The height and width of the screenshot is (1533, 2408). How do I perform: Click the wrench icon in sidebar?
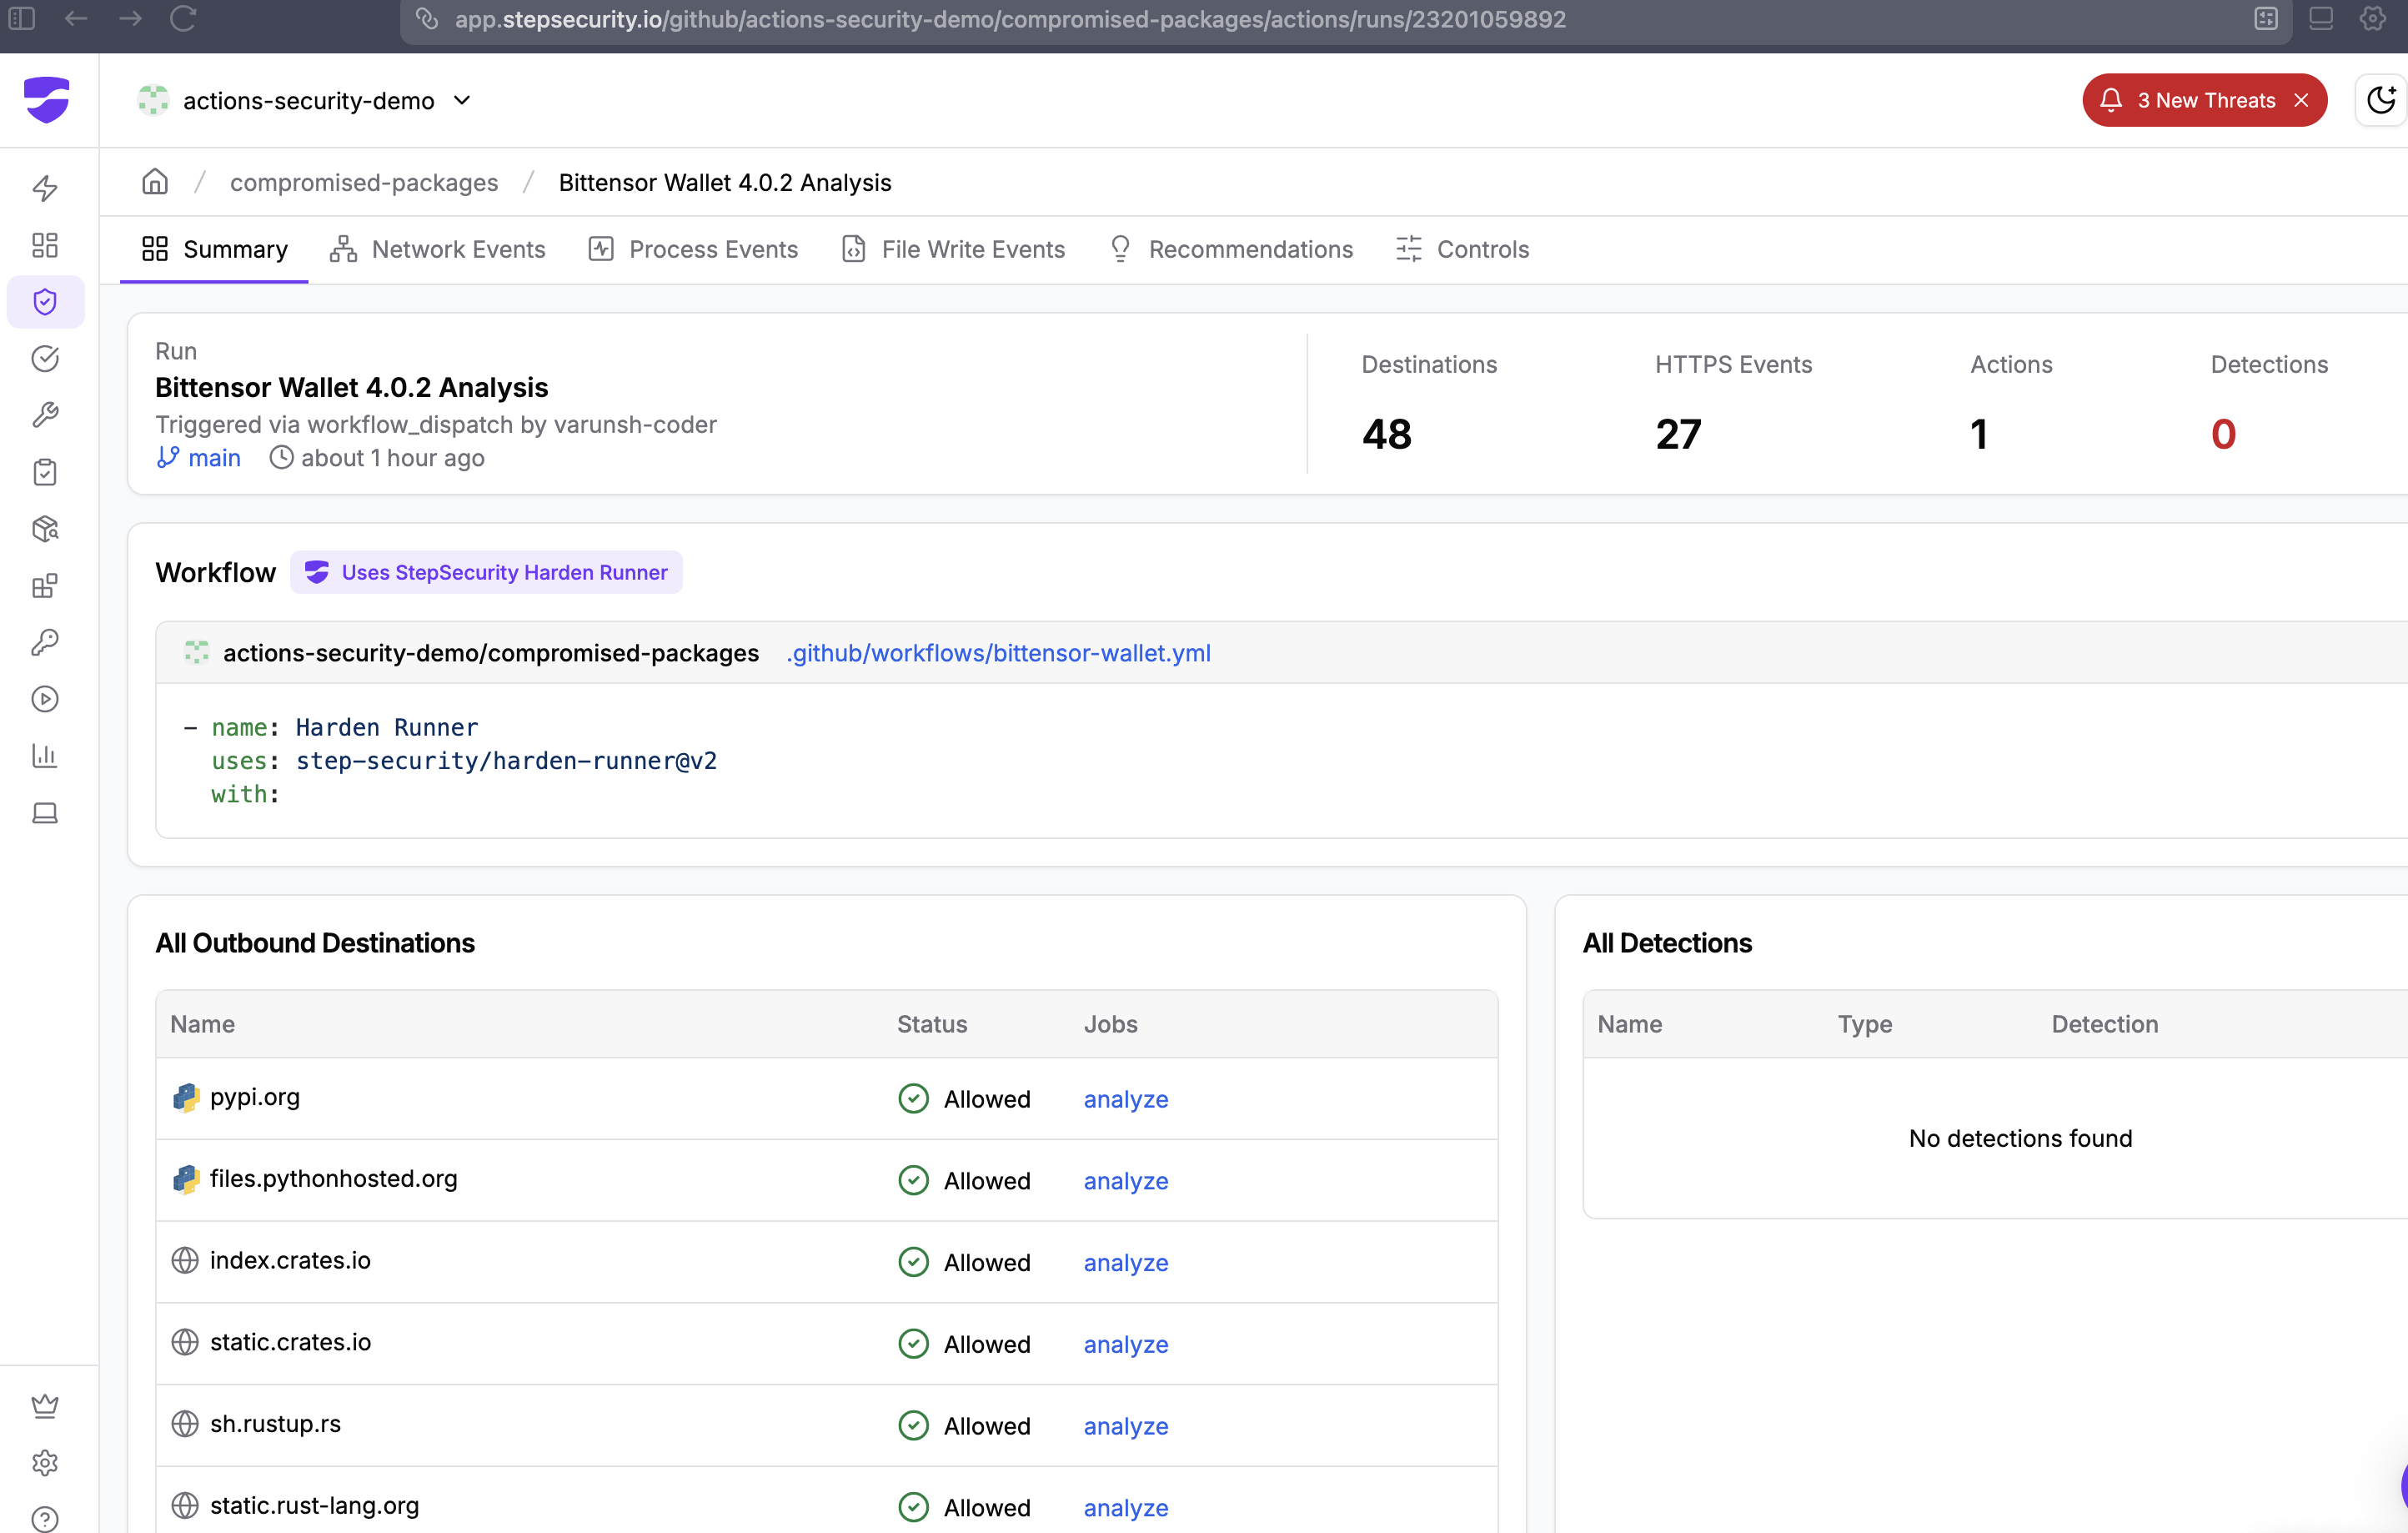click(x=45, y=415)
